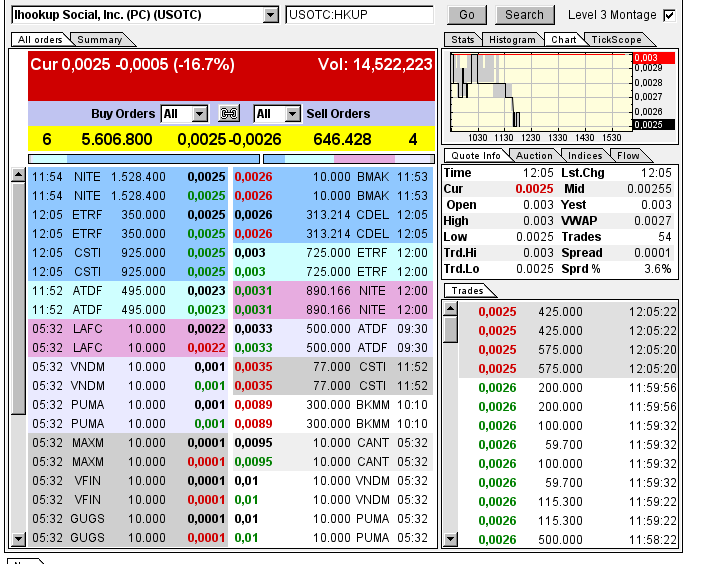714x564 pixels.
Task: Show the Stats tab
Action: pos(463,39)
